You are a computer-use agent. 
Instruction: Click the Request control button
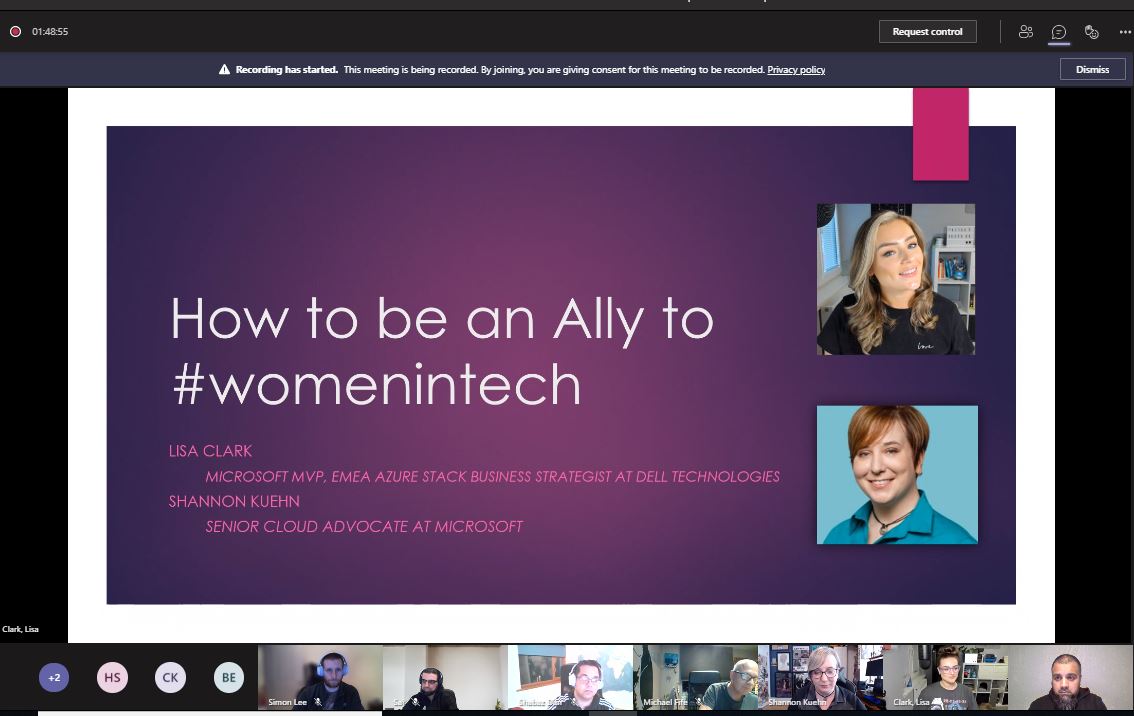(x=927, y=32)
